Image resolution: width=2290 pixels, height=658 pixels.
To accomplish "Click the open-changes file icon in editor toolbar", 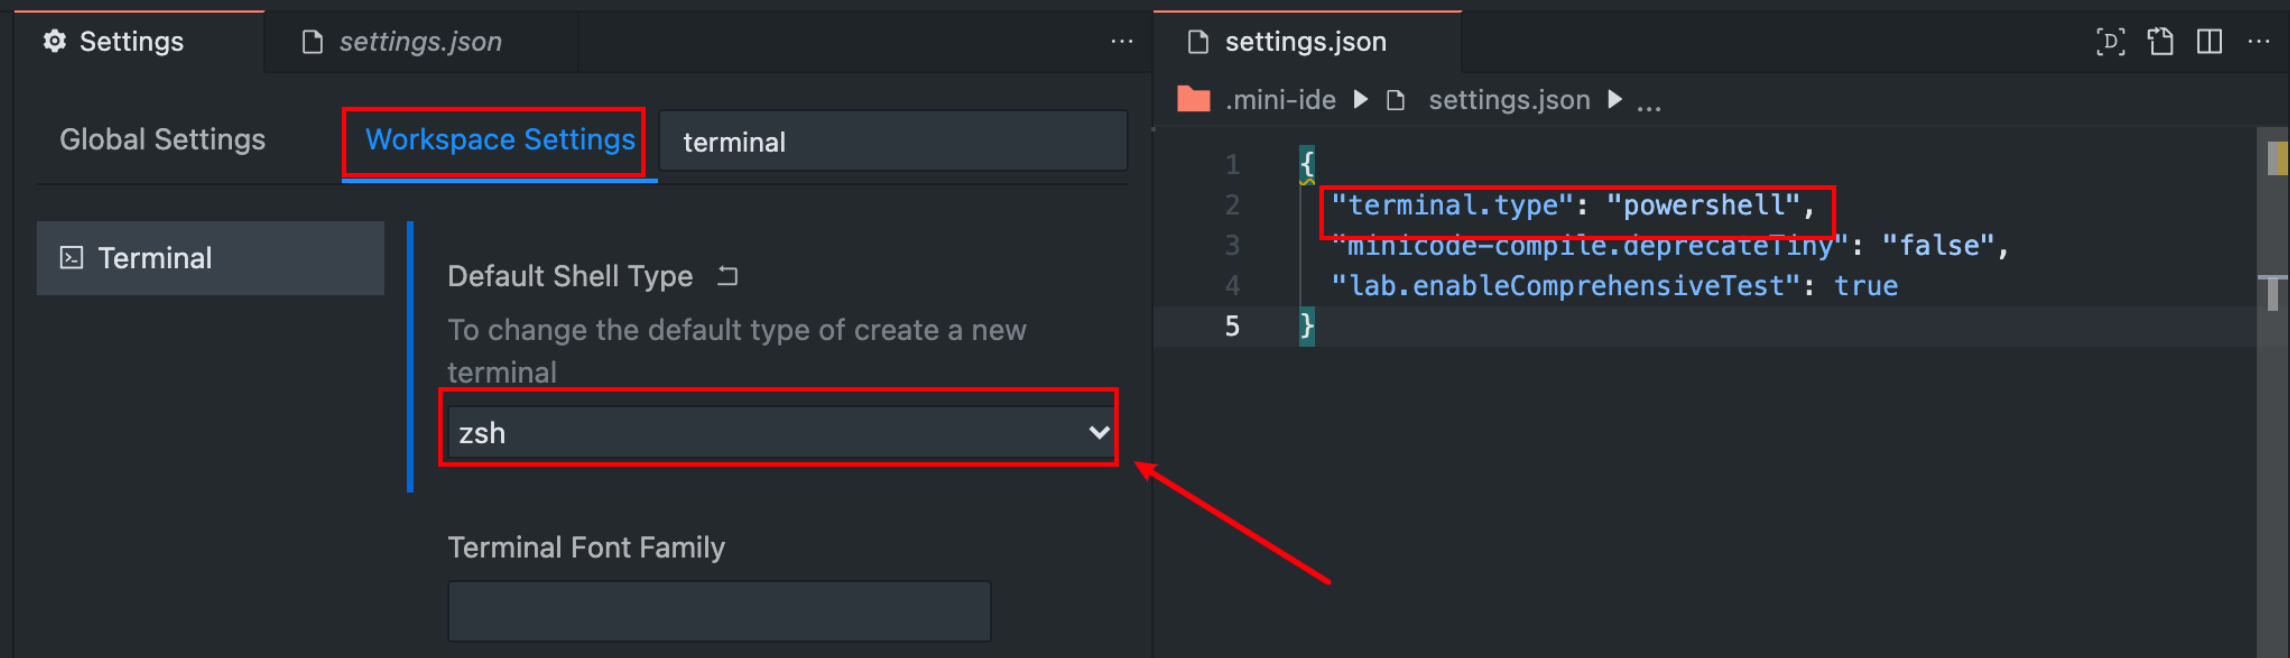I will pyautogui.click(x=2160, y=42).
